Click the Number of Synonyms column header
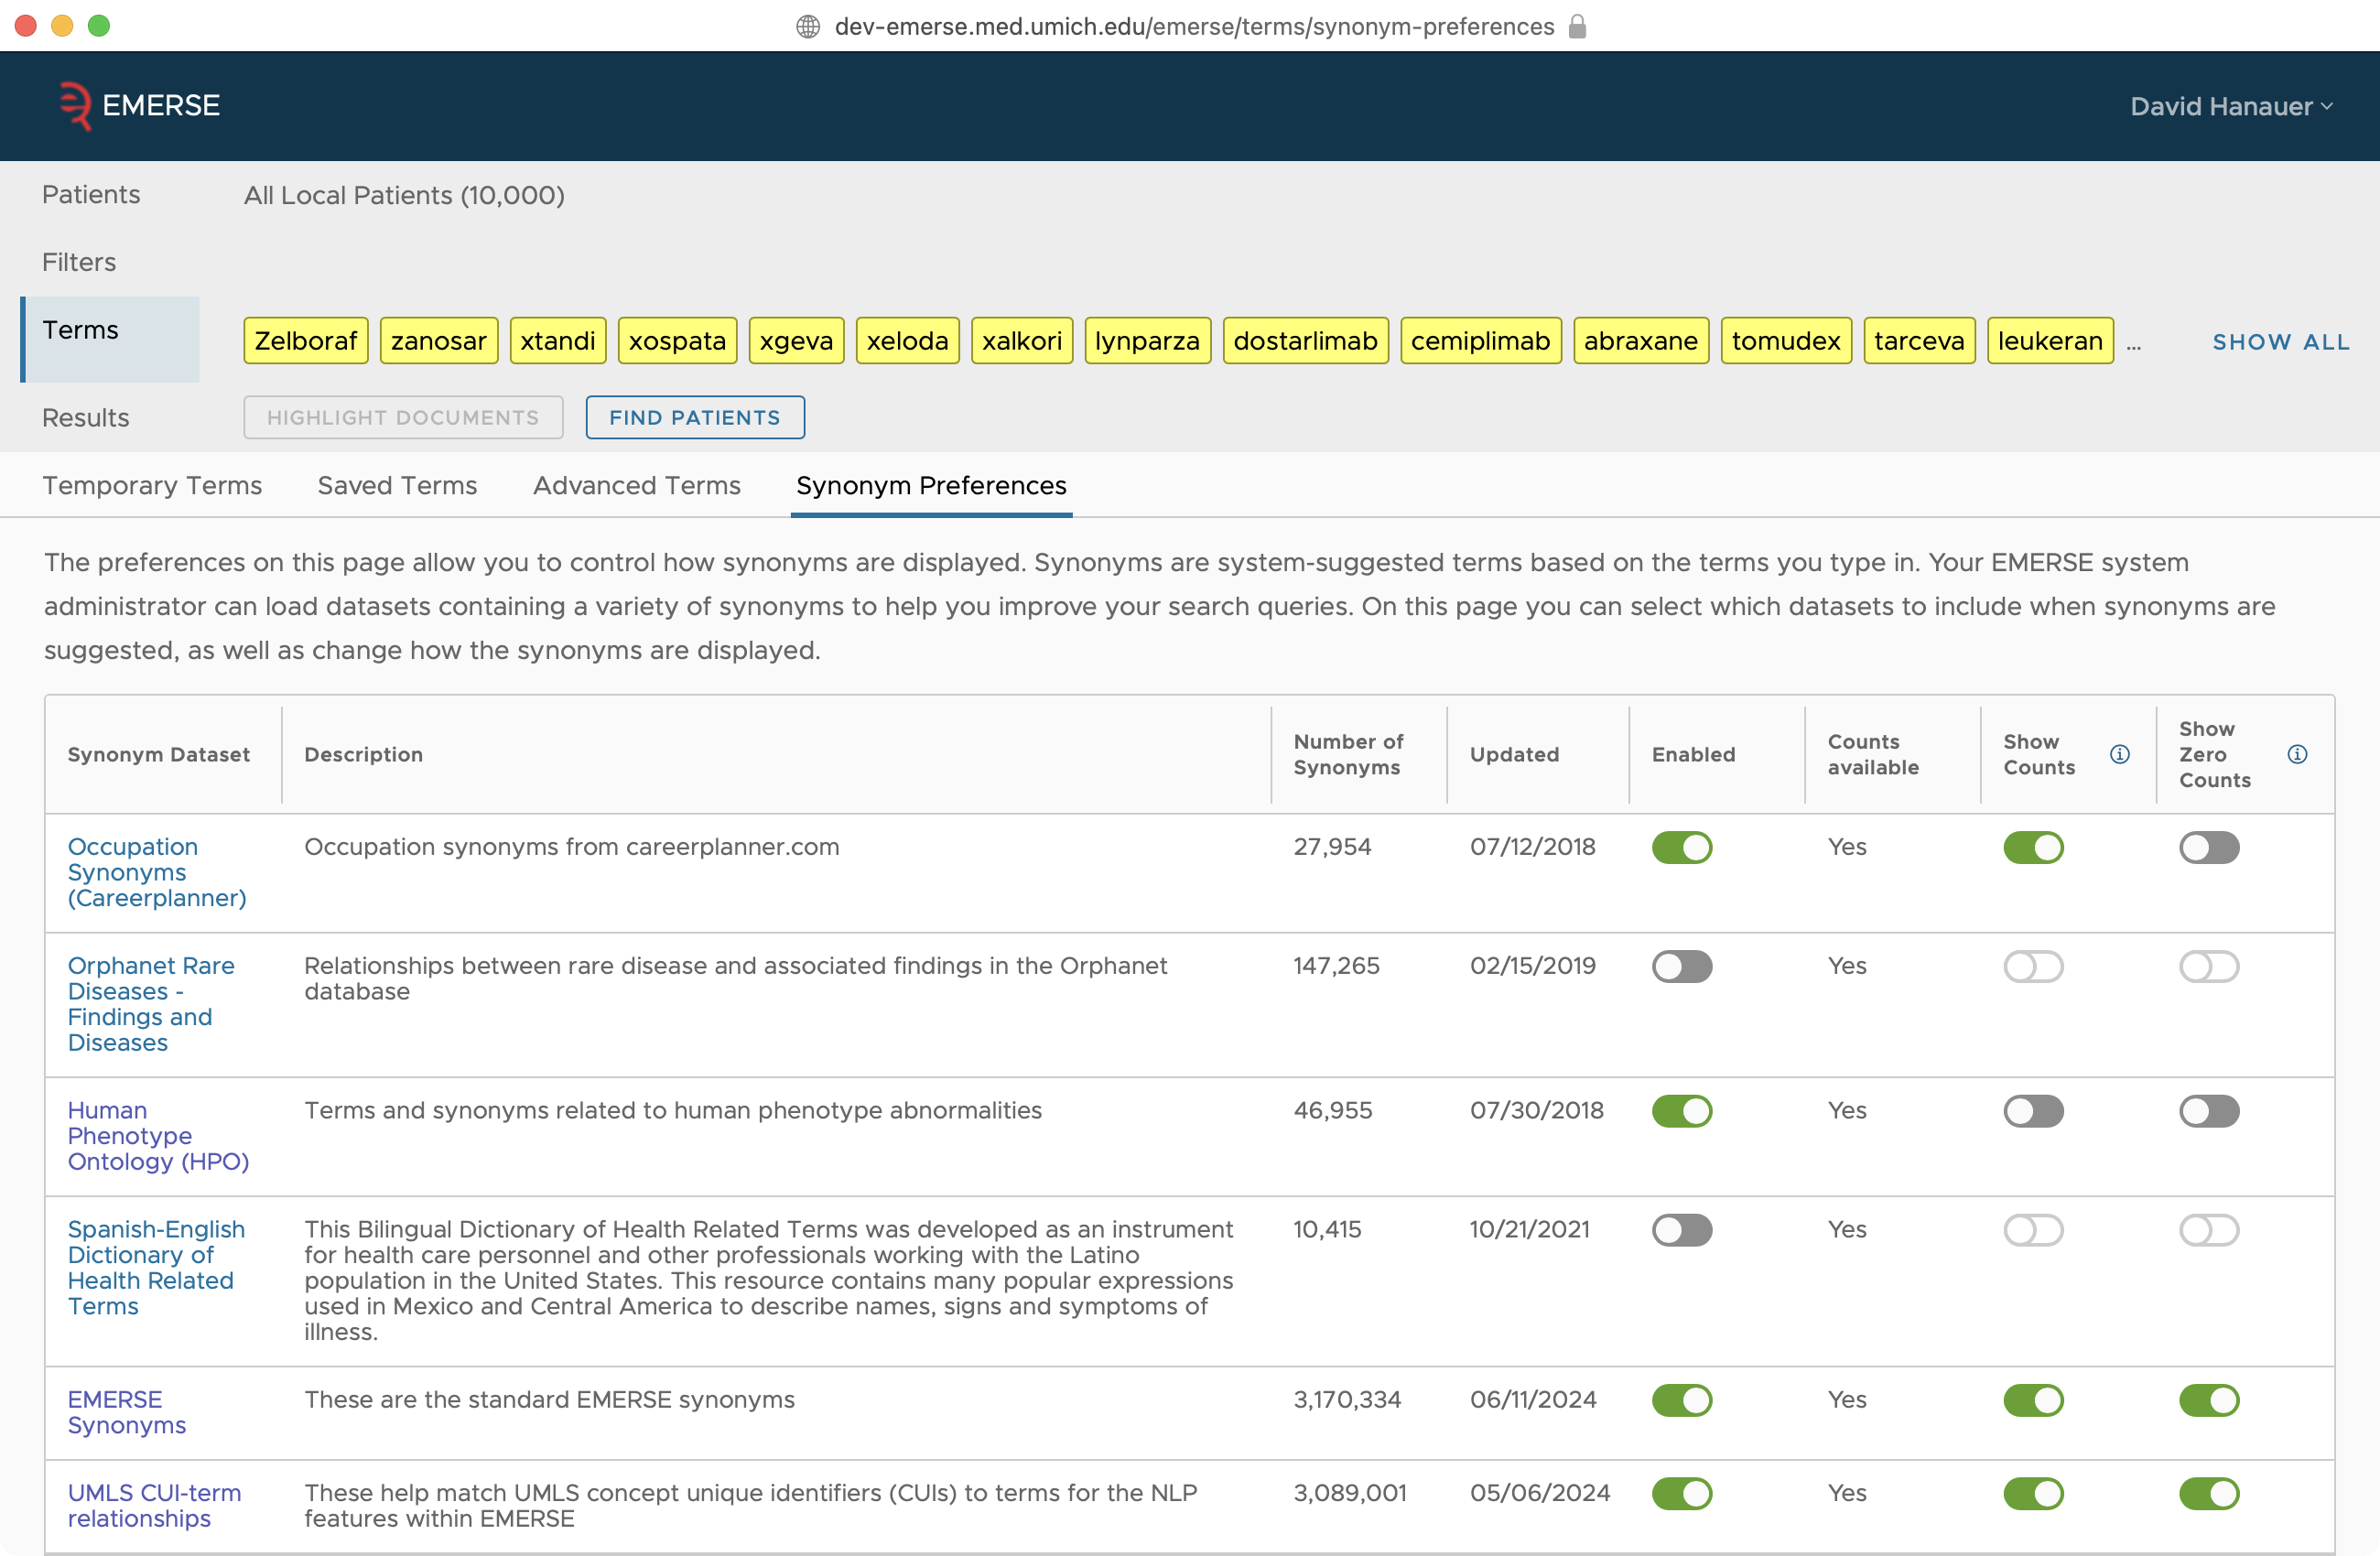The width and height of the screenshot is (2380, 1556). tap(1348, 754)
